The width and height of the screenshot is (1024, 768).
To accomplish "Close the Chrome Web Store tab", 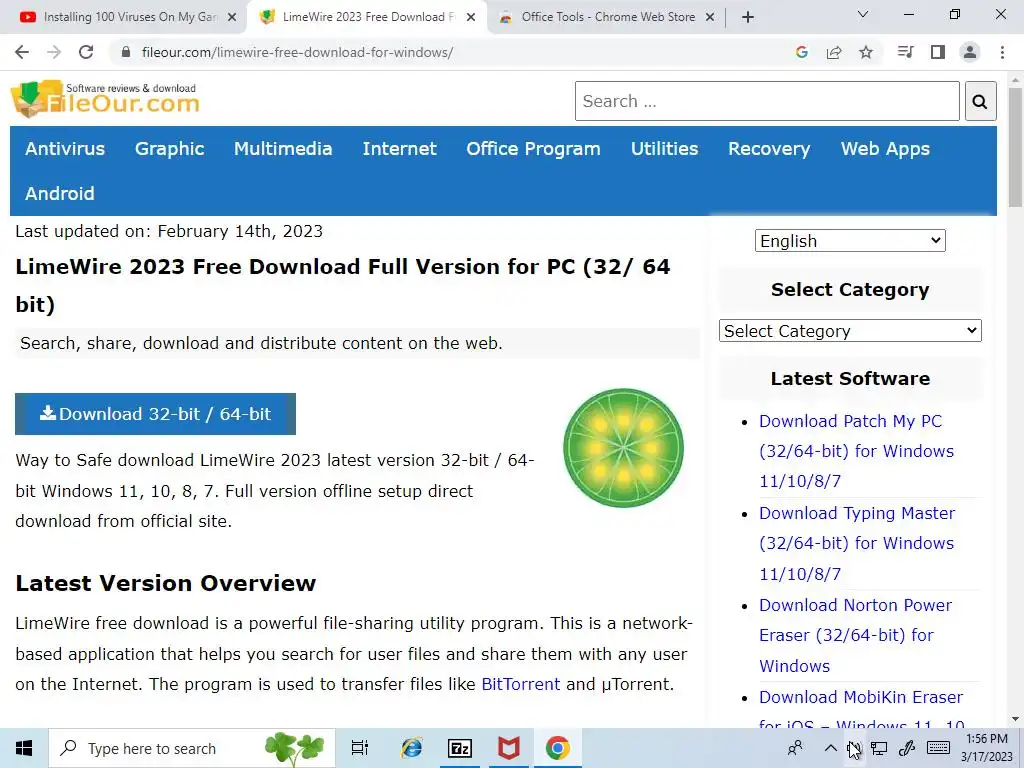I will (x=710, y=18).
